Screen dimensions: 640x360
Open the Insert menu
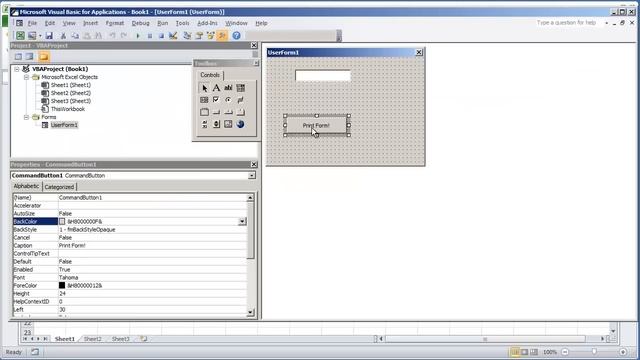(91, 23)
